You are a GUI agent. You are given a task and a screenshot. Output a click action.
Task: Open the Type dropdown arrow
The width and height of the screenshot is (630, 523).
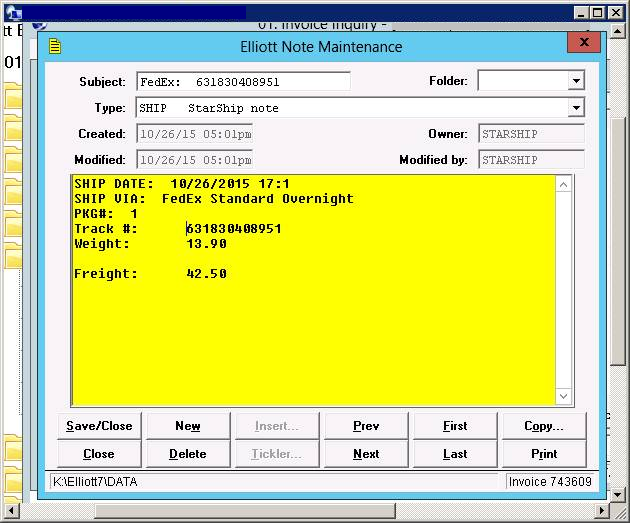click(576, 108)
